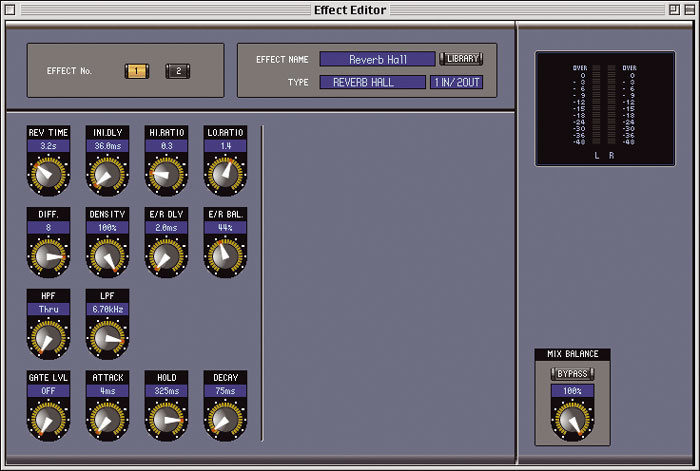The image size is (700, 471).
Task: Click the DENSITY knob
Action: point(106,258)
